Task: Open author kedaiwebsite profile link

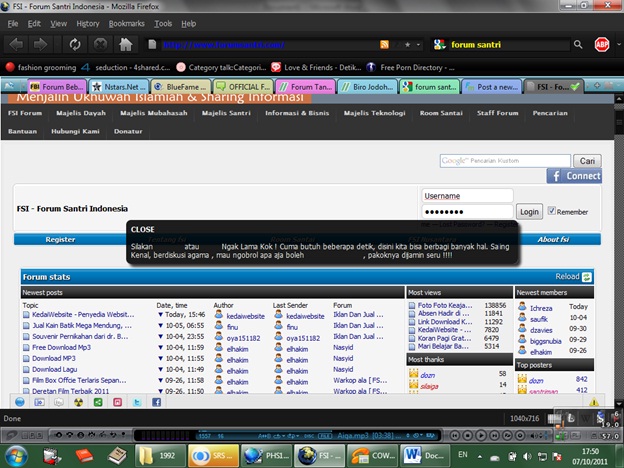Action: pyautogui.click(x=245, y=316)
